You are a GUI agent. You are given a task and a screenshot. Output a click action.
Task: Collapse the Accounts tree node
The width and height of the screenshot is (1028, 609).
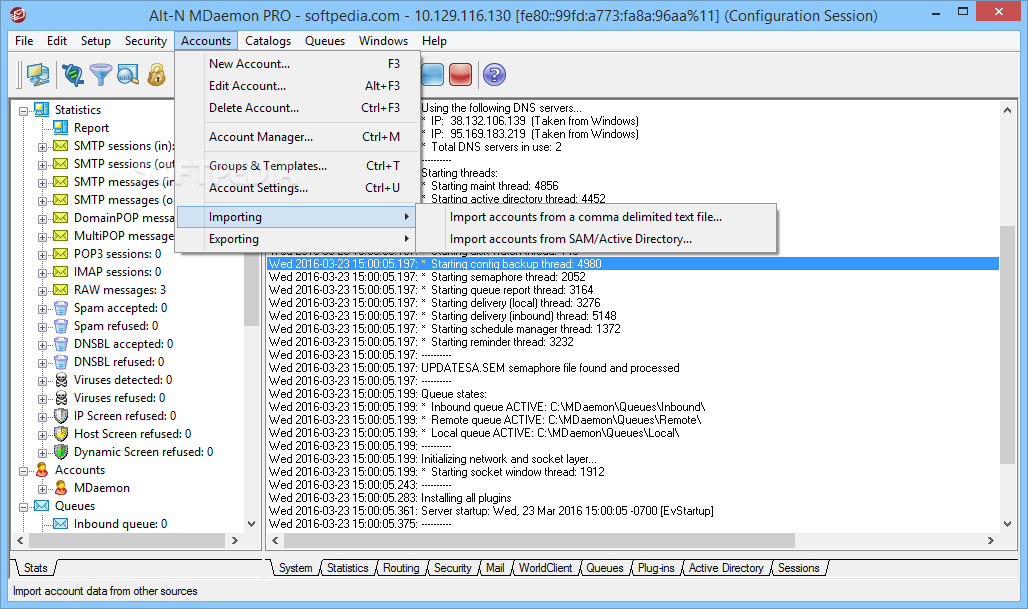click(x=24, y=471)
